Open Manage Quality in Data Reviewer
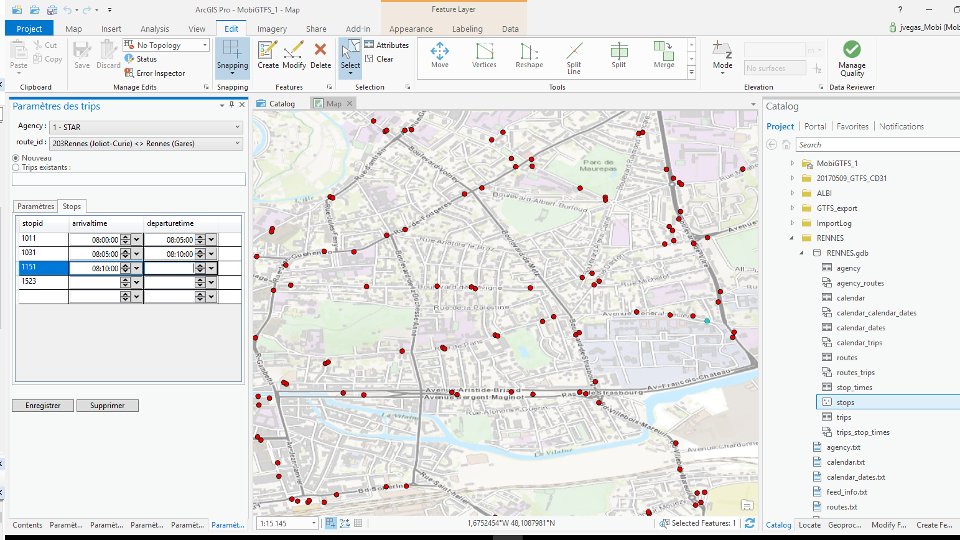 (852, 59)
